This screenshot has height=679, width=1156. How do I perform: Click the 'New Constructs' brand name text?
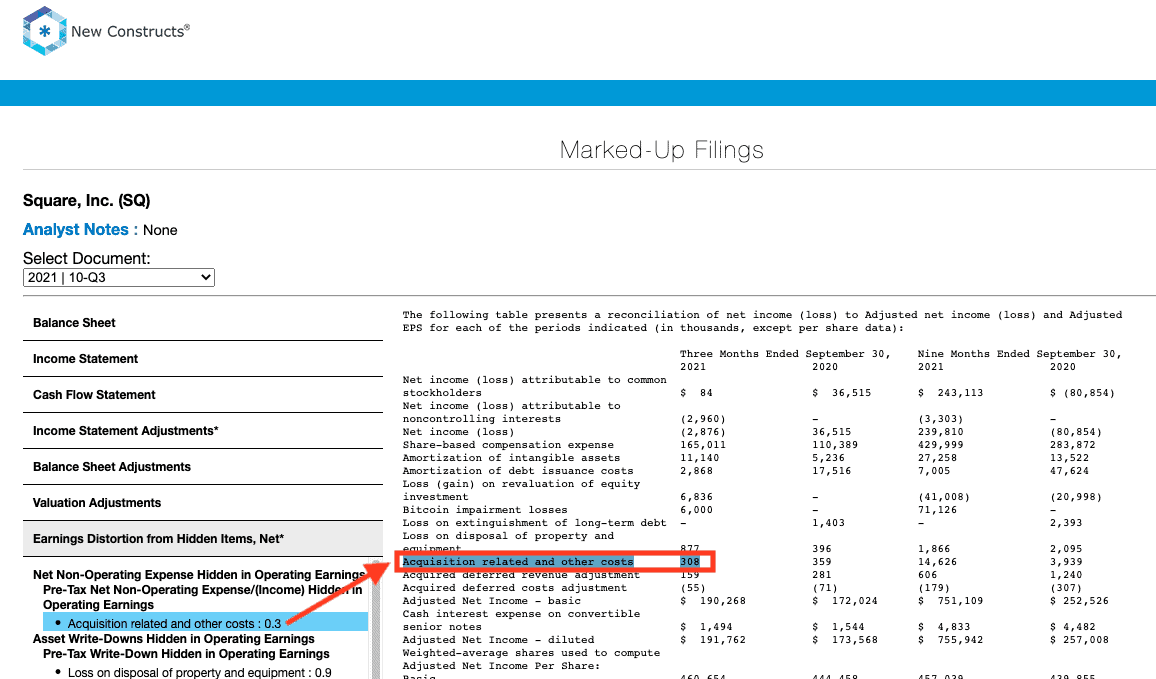point(130,32)
